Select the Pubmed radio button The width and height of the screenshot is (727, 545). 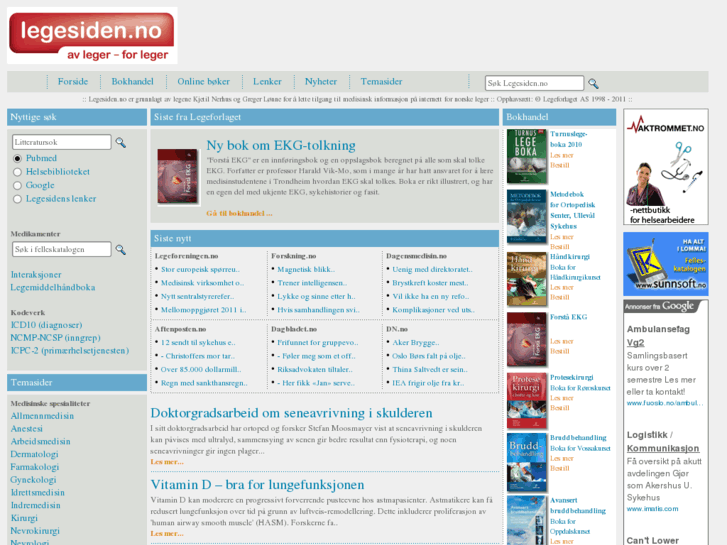pyautogui.click(x=17, y=159)
